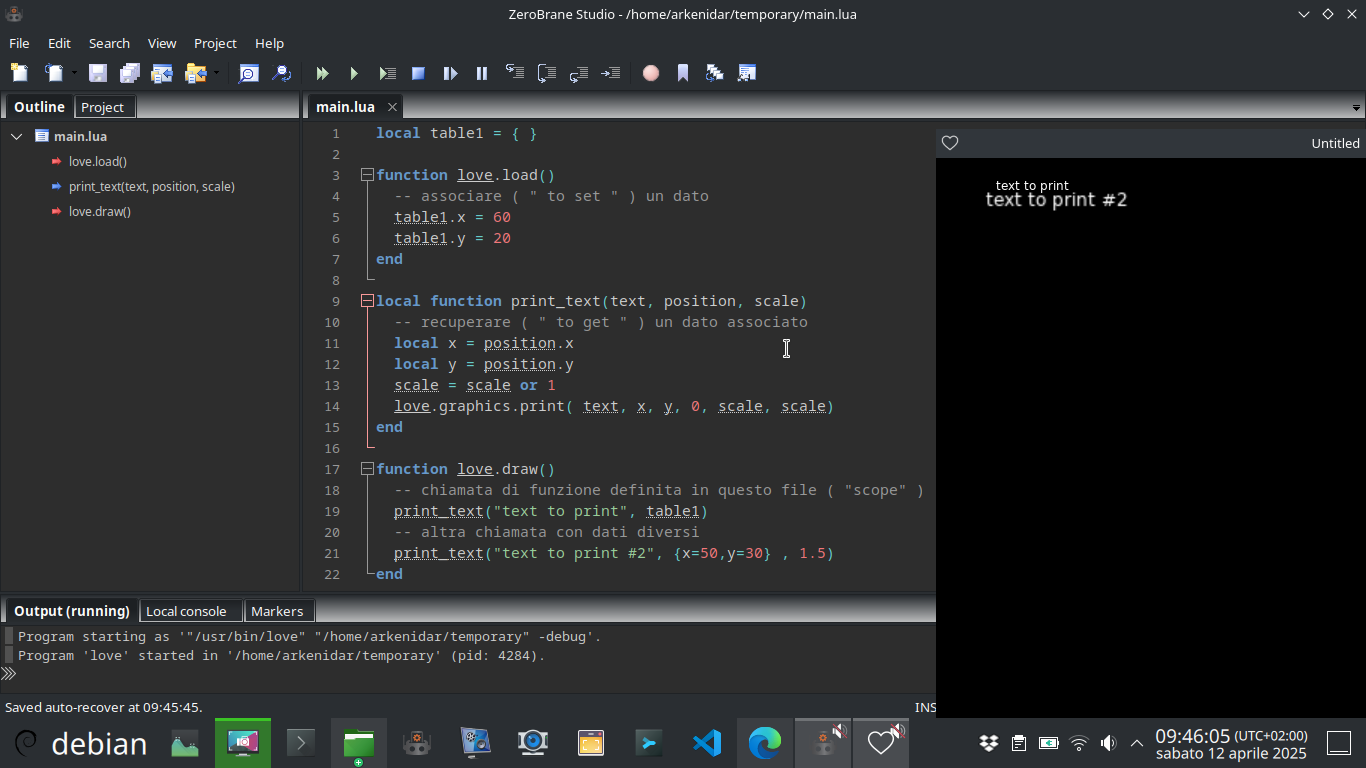Switch to the Project tab

pyautogui.click(x=103, y=107)
